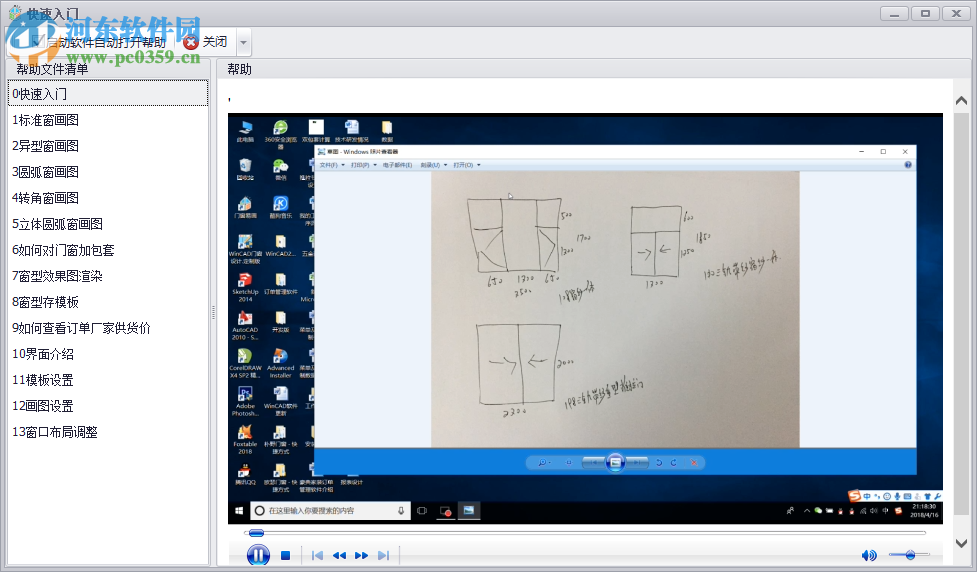The width and height of the screenshot is (977, 572).
Task: Open 1标准窗画图 help topic
Action: click(x=108, y=120)
